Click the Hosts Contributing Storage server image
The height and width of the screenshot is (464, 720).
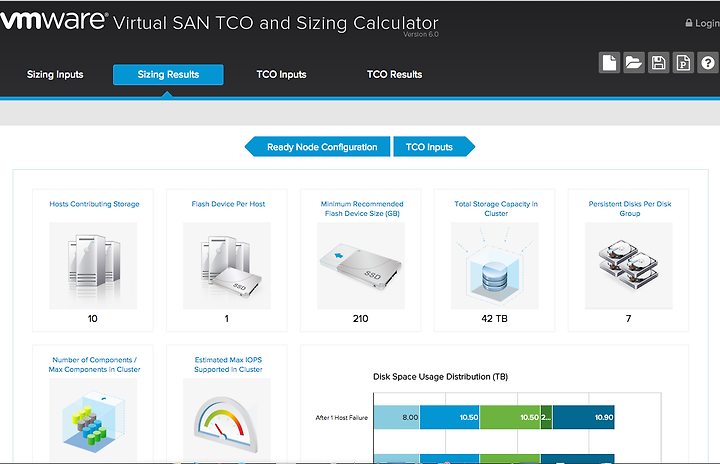click(x=93, y=266)
